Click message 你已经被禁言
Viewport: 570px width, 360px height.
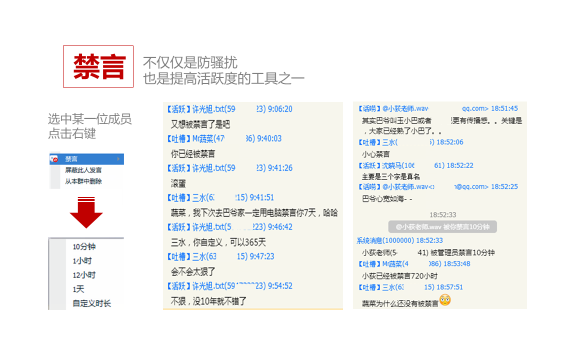coord(193,154)
